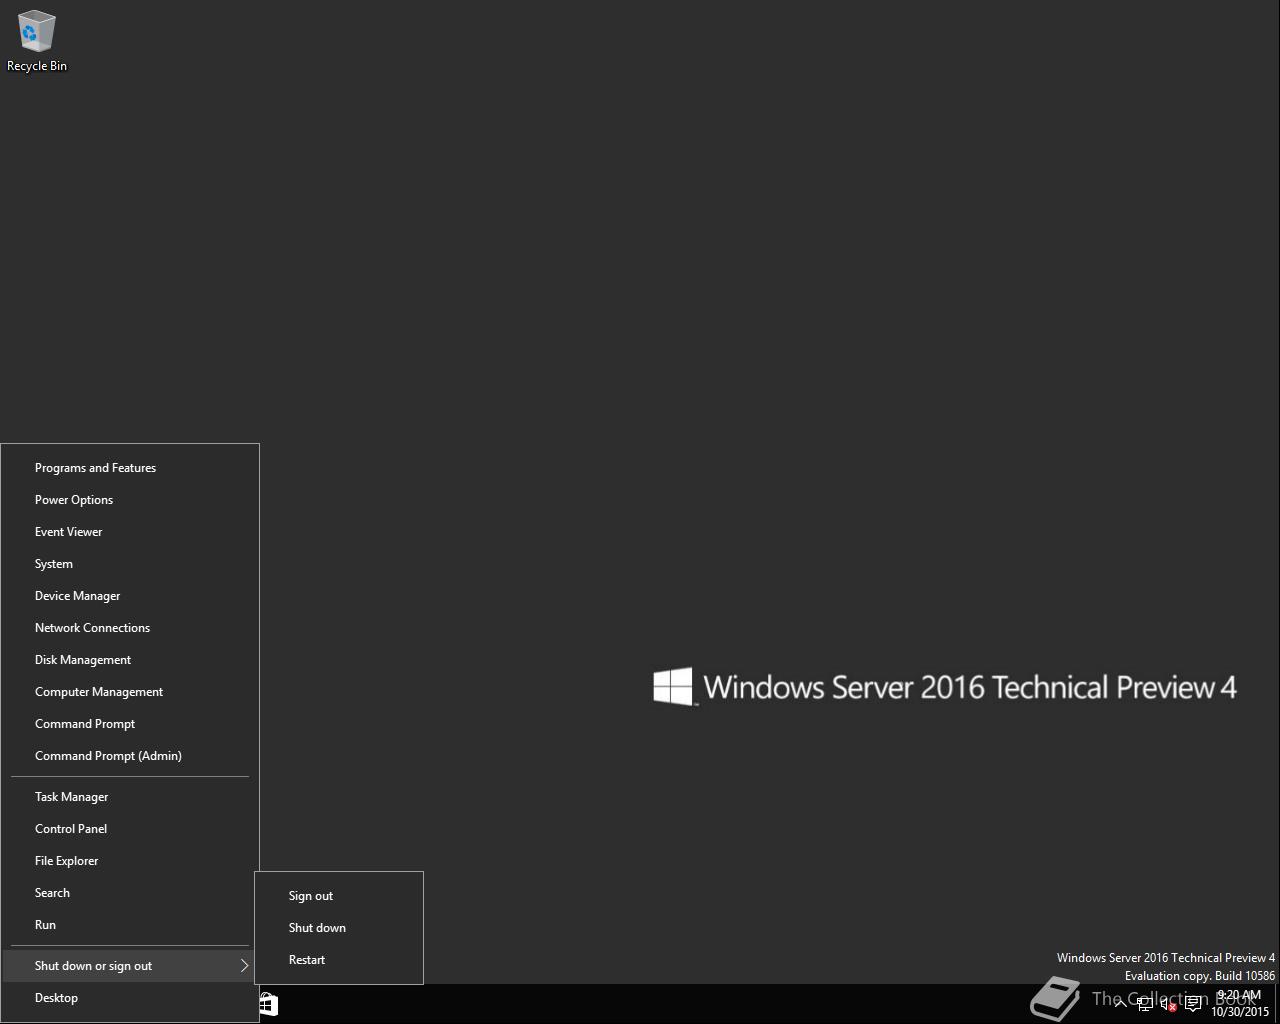Image resolution: width=1280 pixels, height=1024 pixels.
Task: Open the Recycle Bin desktop icon
Action: pos(36,42)
